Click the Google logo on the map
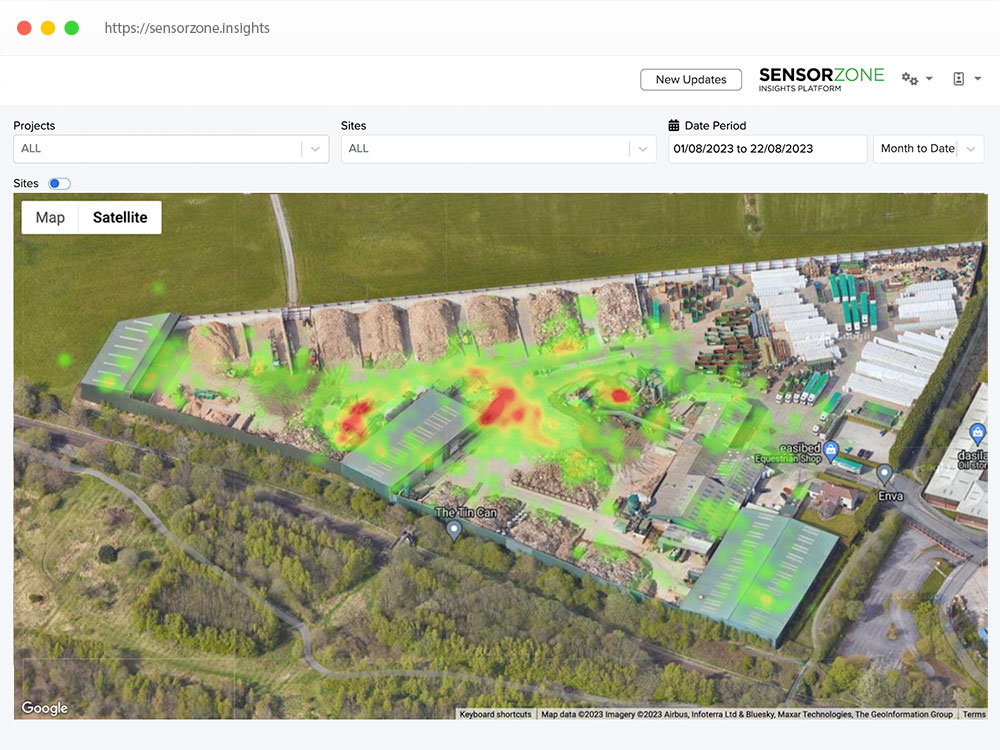Image resolution: width=1000 pixels, height=750 pixels. click(44, 708)
